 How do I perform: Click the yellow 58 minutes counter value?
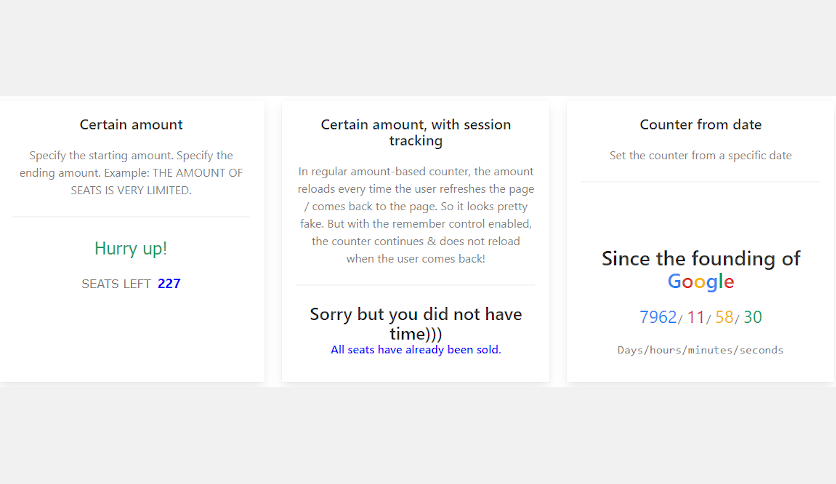pos(724,318)
